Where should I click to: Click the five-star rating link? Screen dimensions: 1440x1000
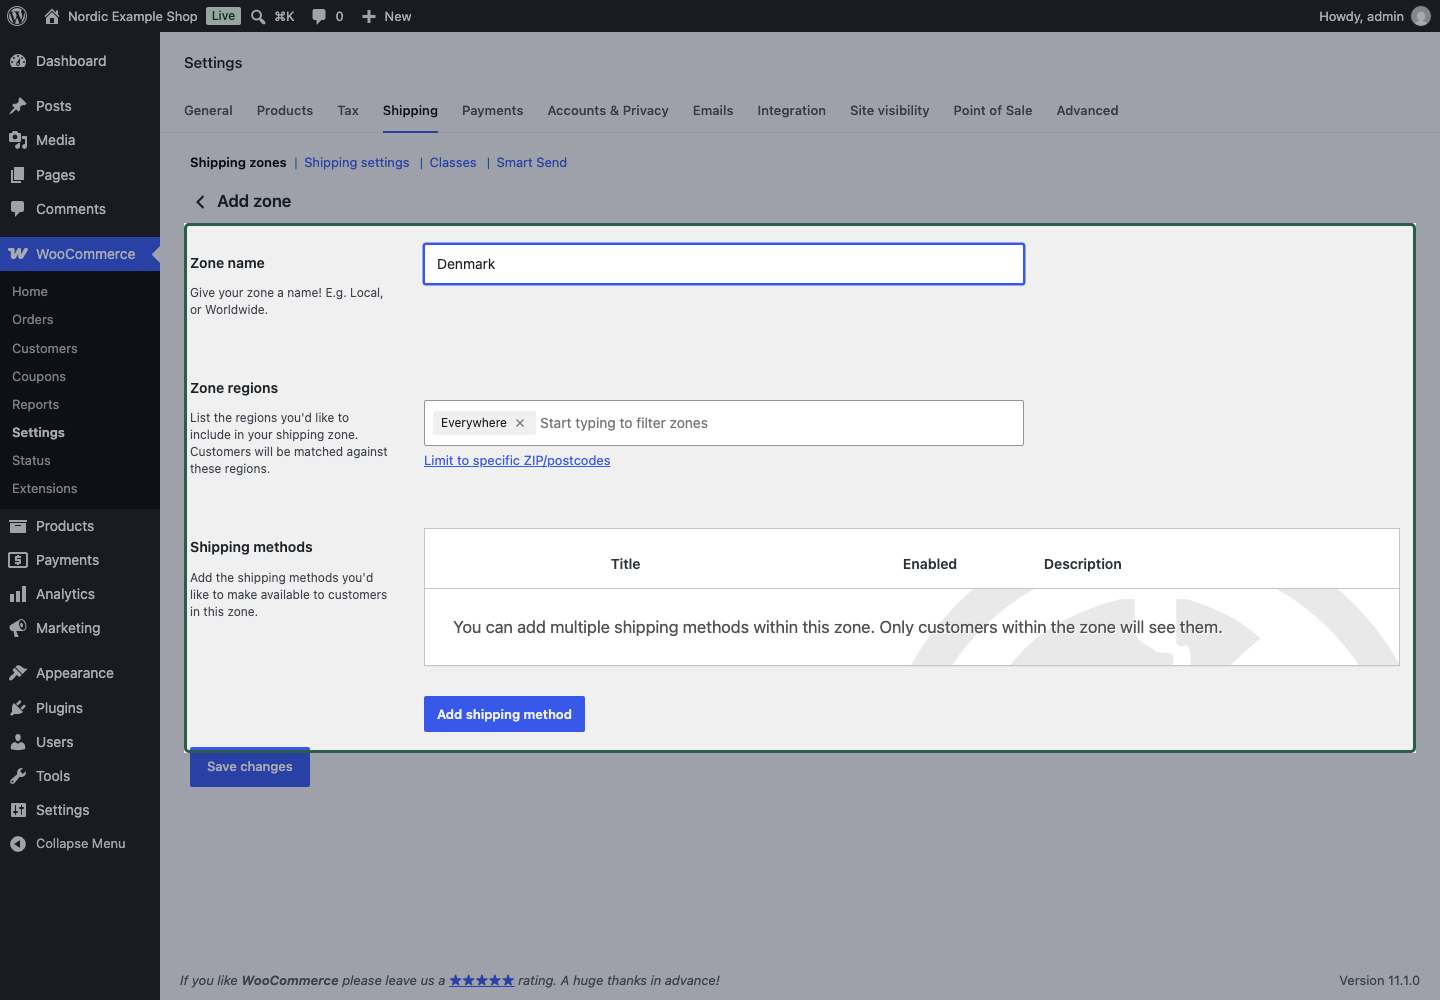482,981
